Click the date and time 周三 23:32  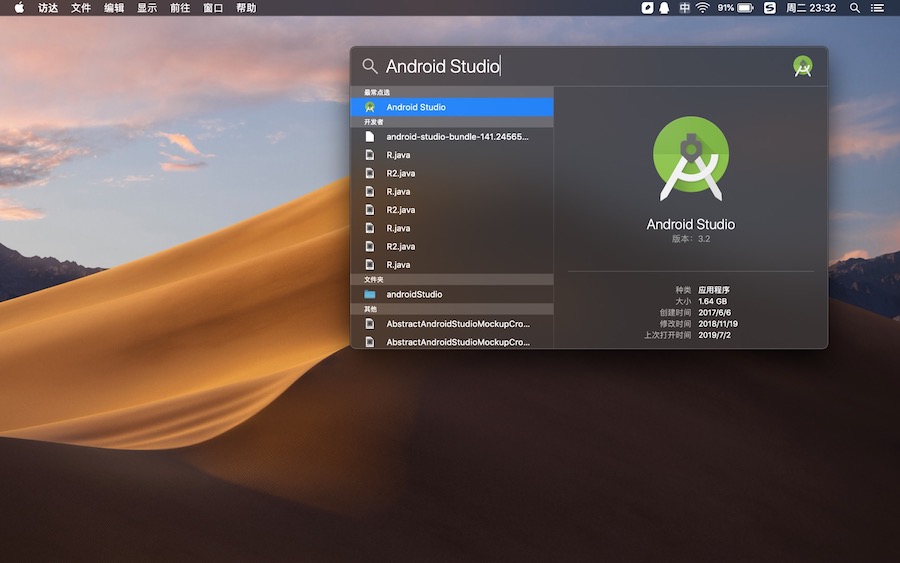pos(811,7)
